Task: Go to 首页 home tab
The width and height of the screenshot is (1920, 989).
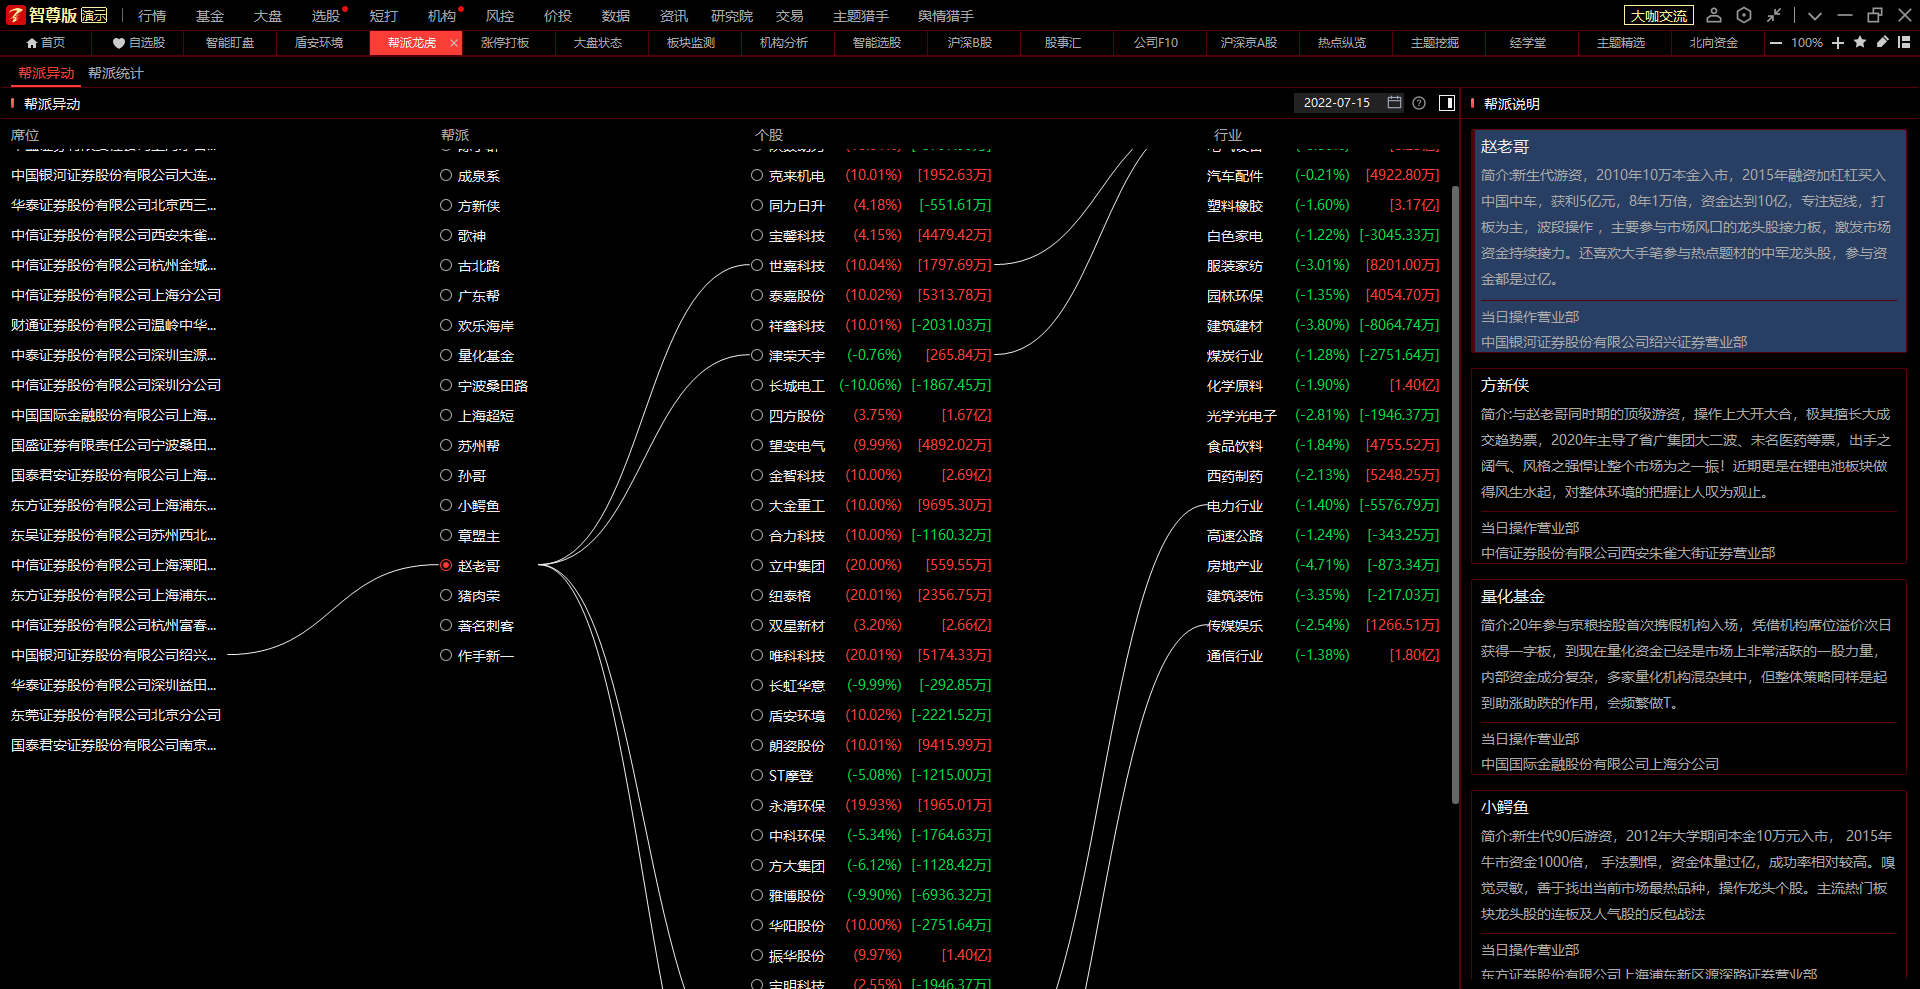Action: 45,43
